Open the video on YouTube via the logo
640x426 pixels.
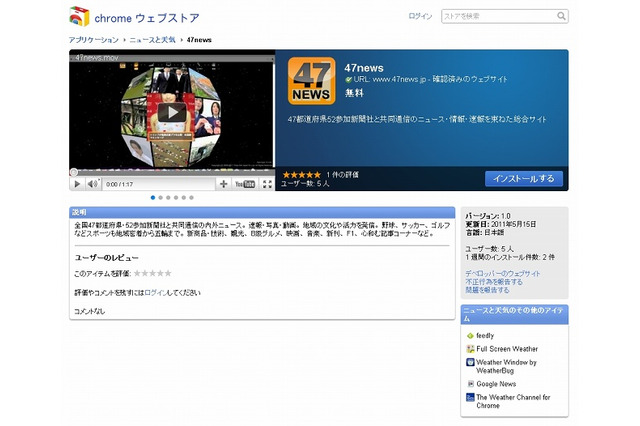(x=245, y=184)
